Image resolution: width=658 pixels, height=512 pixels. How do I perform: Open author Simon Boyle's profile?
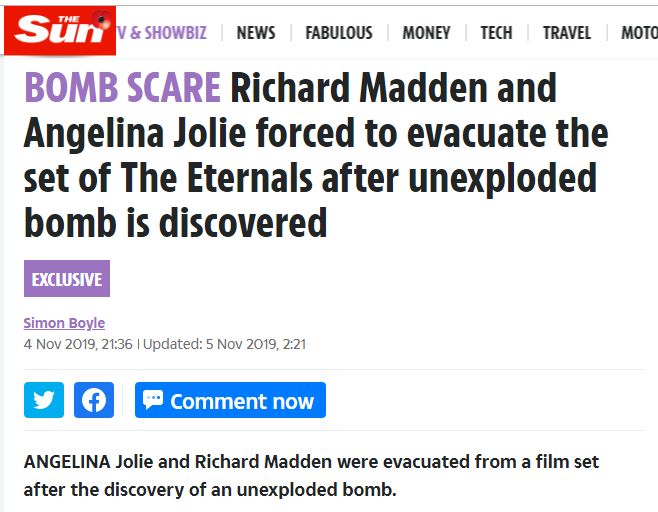64,323
